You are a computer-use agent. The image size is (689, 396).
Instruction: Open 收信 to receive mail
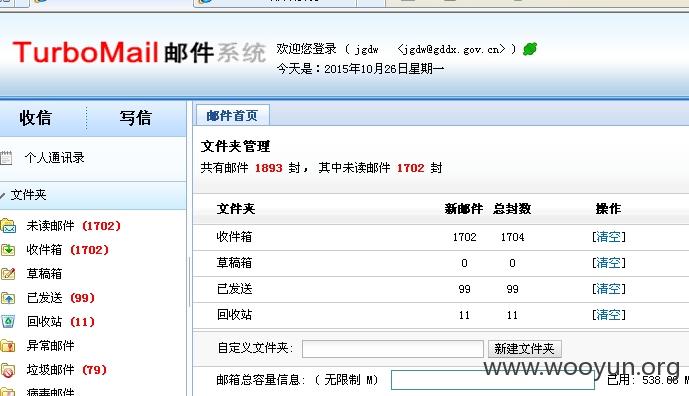coord(35,118)
